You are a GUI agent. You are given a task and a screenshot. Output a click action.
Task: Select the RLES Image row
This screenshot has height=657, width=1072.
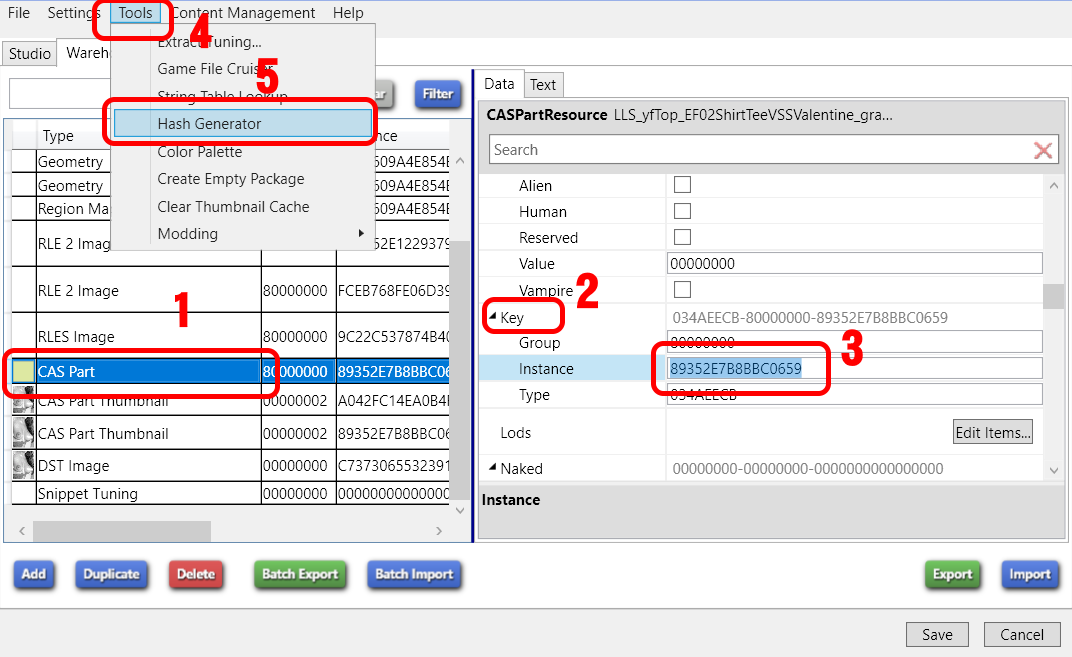click(x=230, y=336)
